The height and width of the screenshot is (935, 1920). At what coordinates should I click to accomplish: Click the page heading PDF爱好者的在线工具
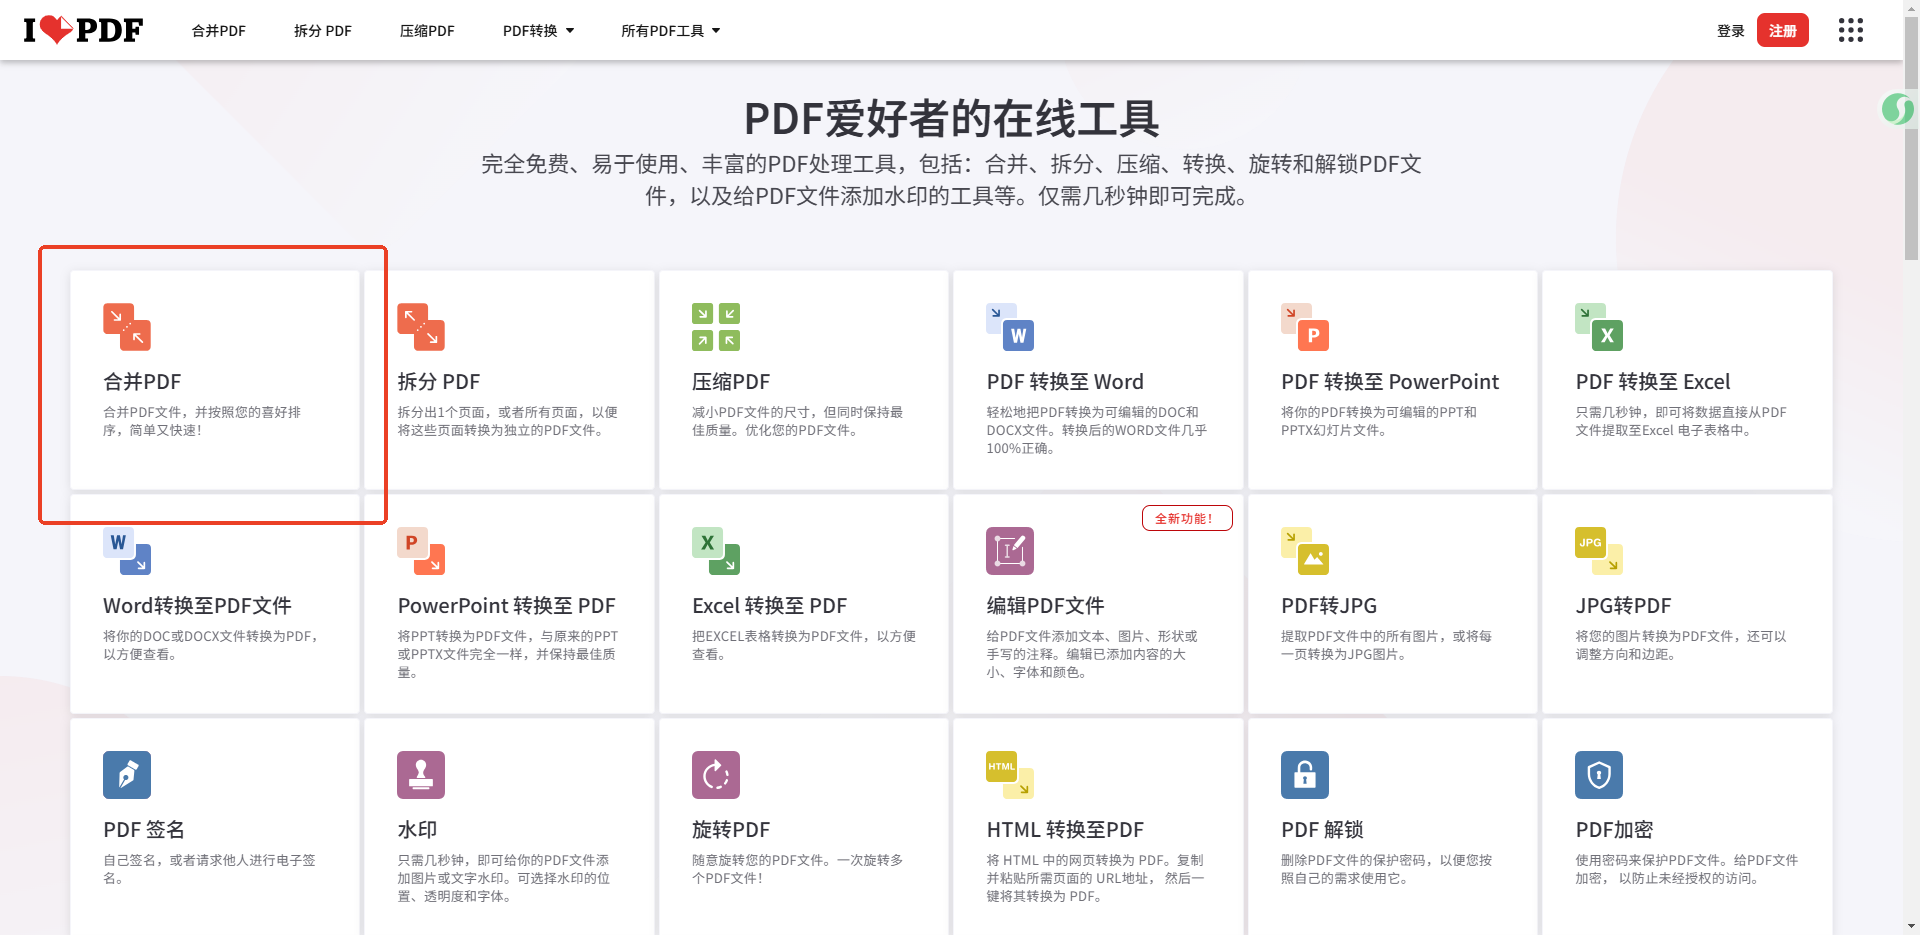[x=952, y=118]
